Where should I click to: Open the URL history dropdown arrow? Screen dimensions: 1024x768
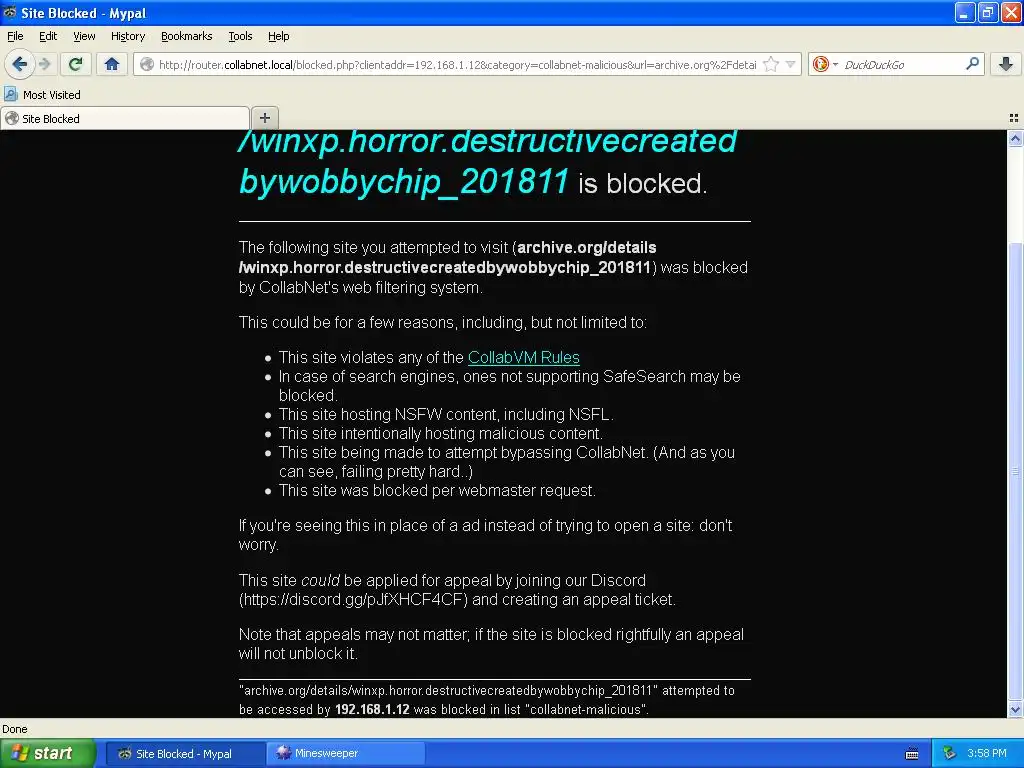(x=790, y=65)
